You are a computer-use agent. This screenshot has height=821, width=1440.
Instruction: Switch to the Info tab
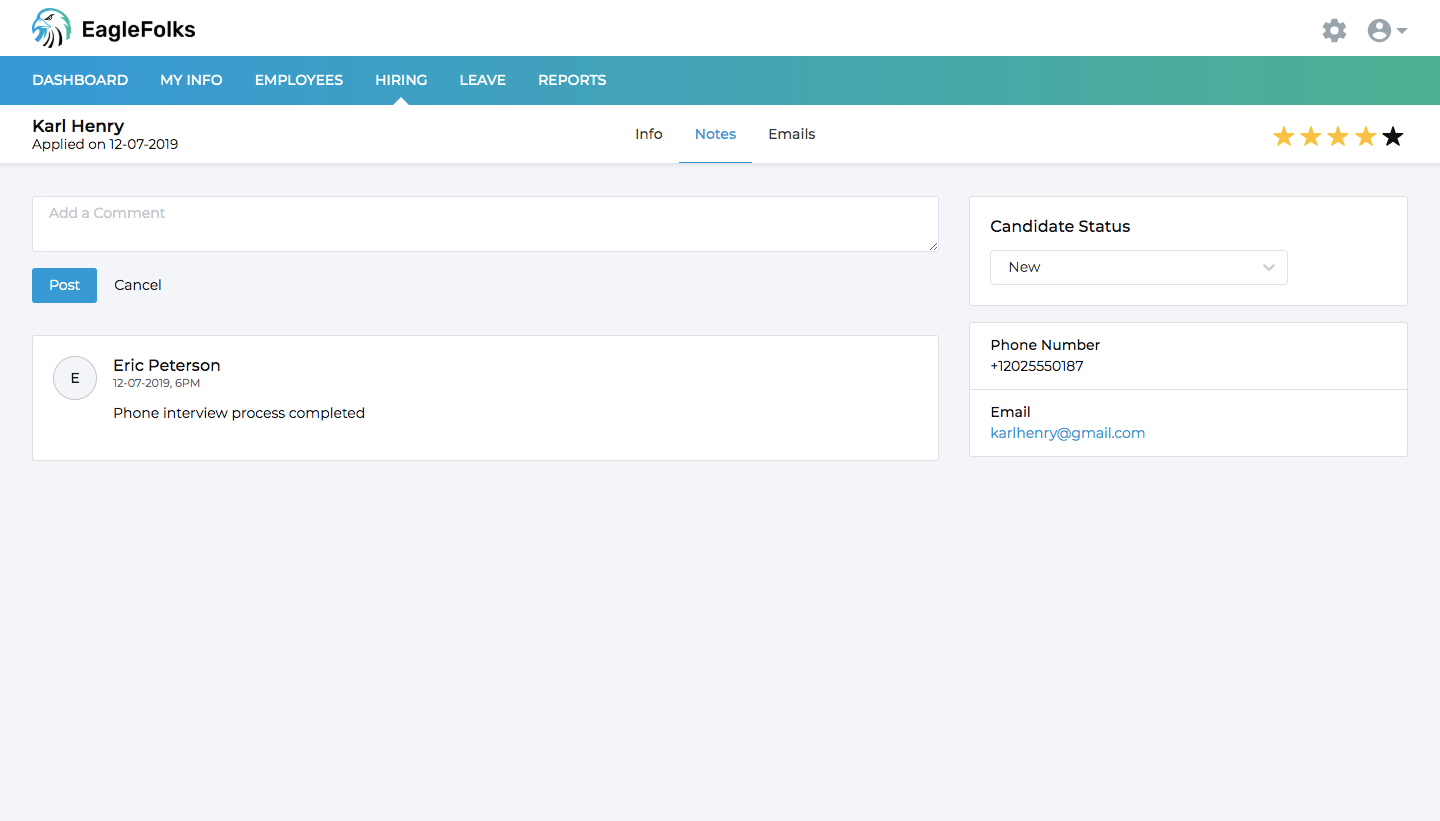649,134
